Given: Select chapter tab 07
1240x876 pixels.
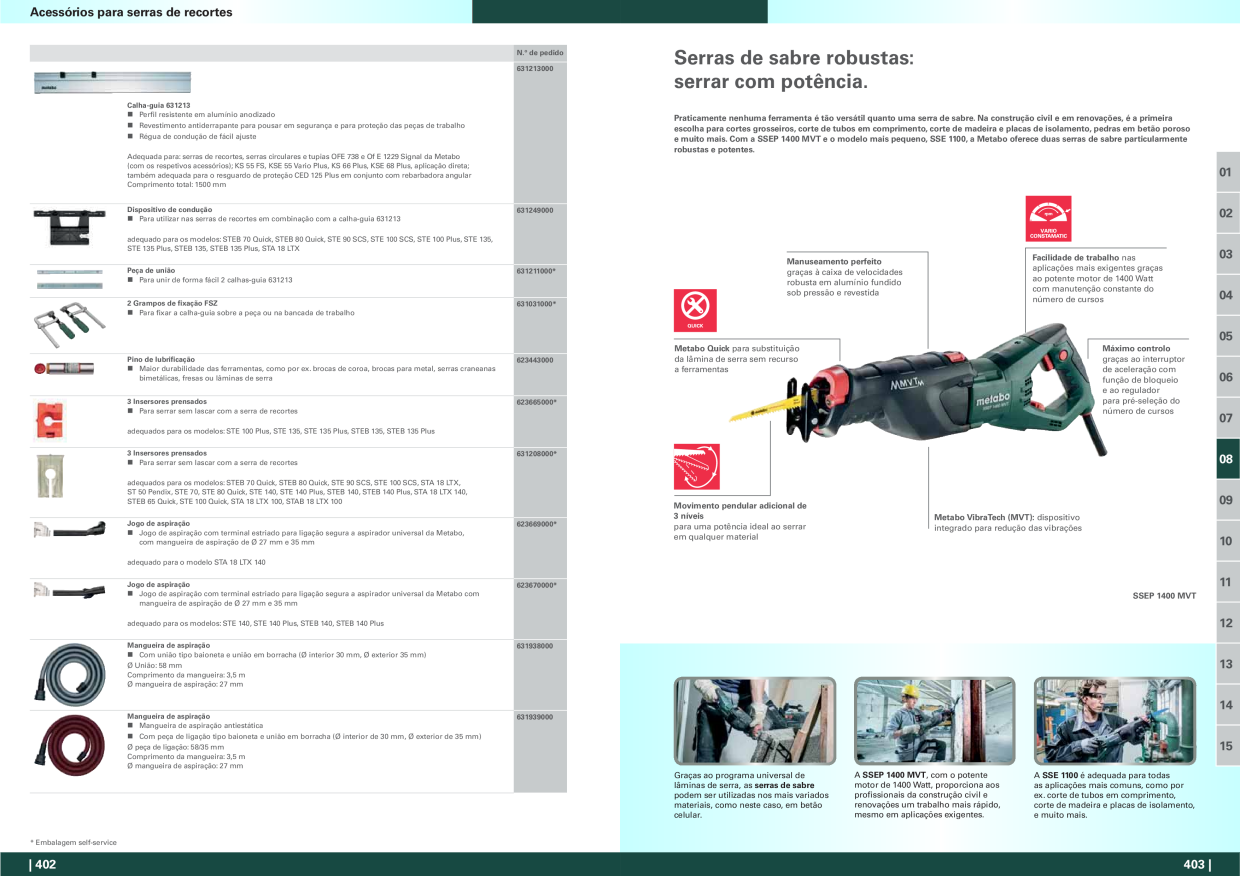Looking at the screenshot, I should pos(1227,418).
